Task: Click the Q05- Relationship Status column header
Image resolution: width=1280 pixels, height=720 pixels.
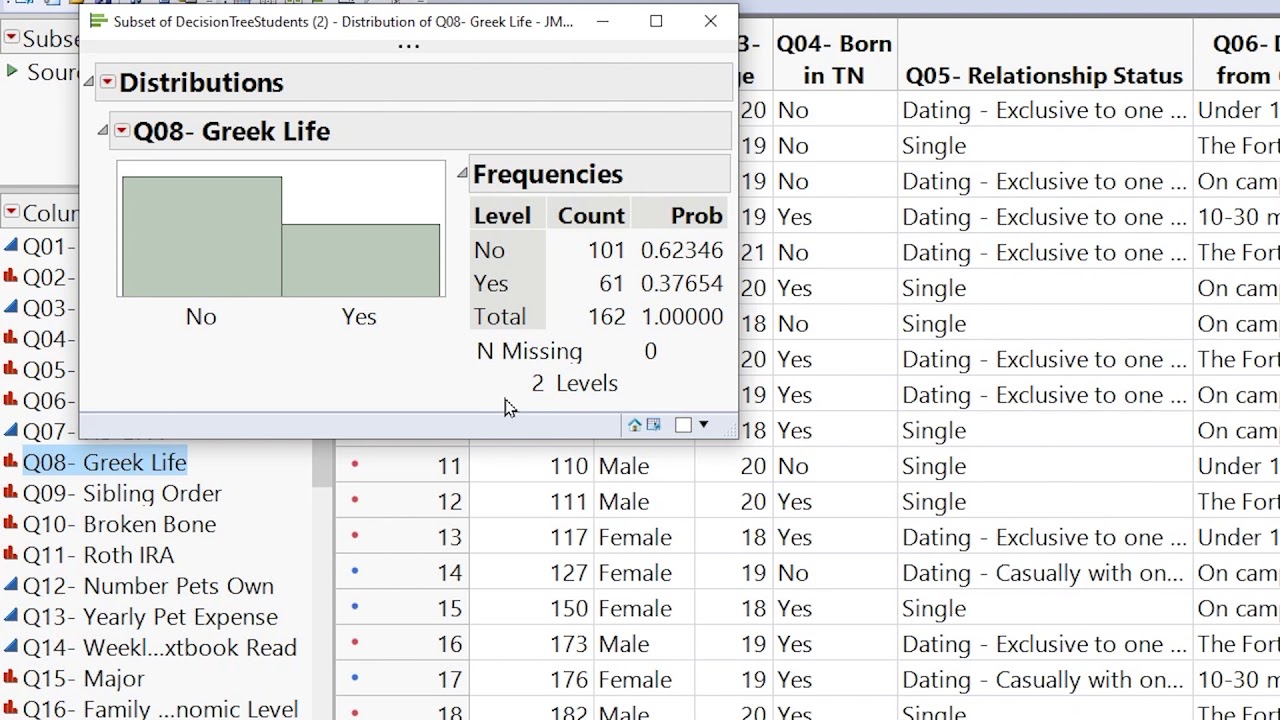Action: pyautogui.click(x=1043, y=75)
